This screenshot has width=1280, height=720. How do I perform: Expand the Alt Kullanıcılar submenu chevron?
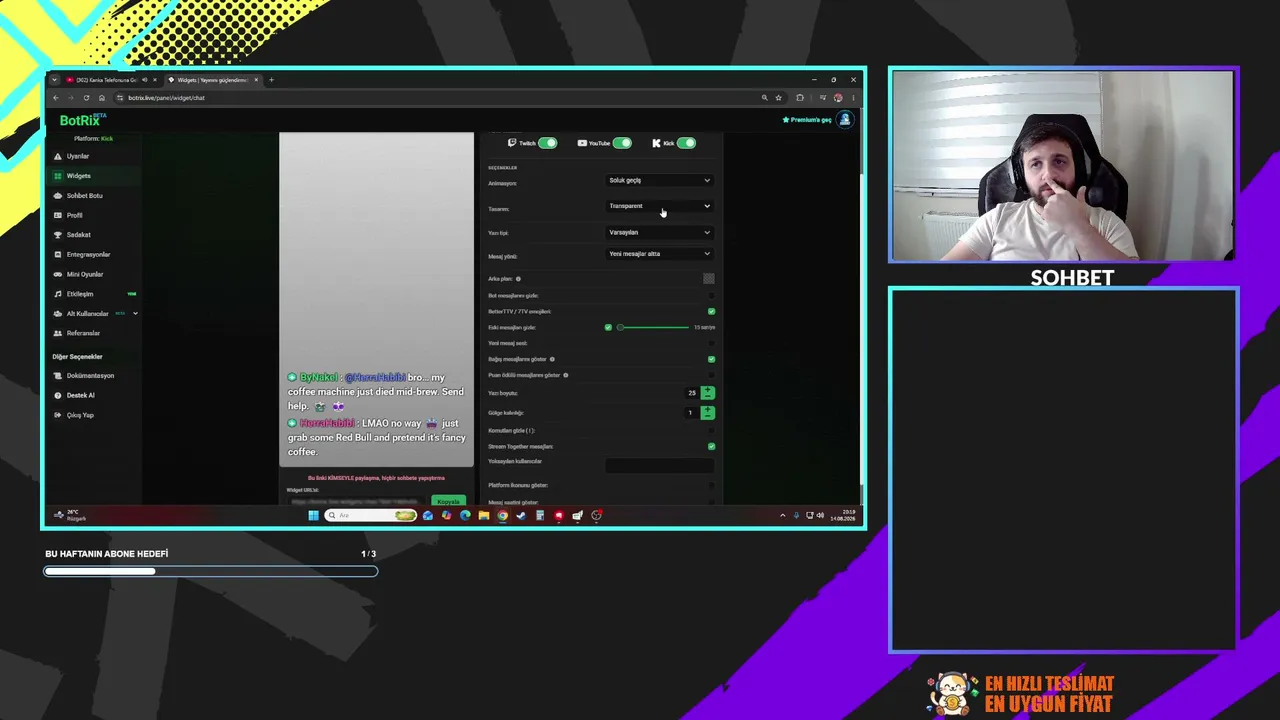[x=135, y=314]
